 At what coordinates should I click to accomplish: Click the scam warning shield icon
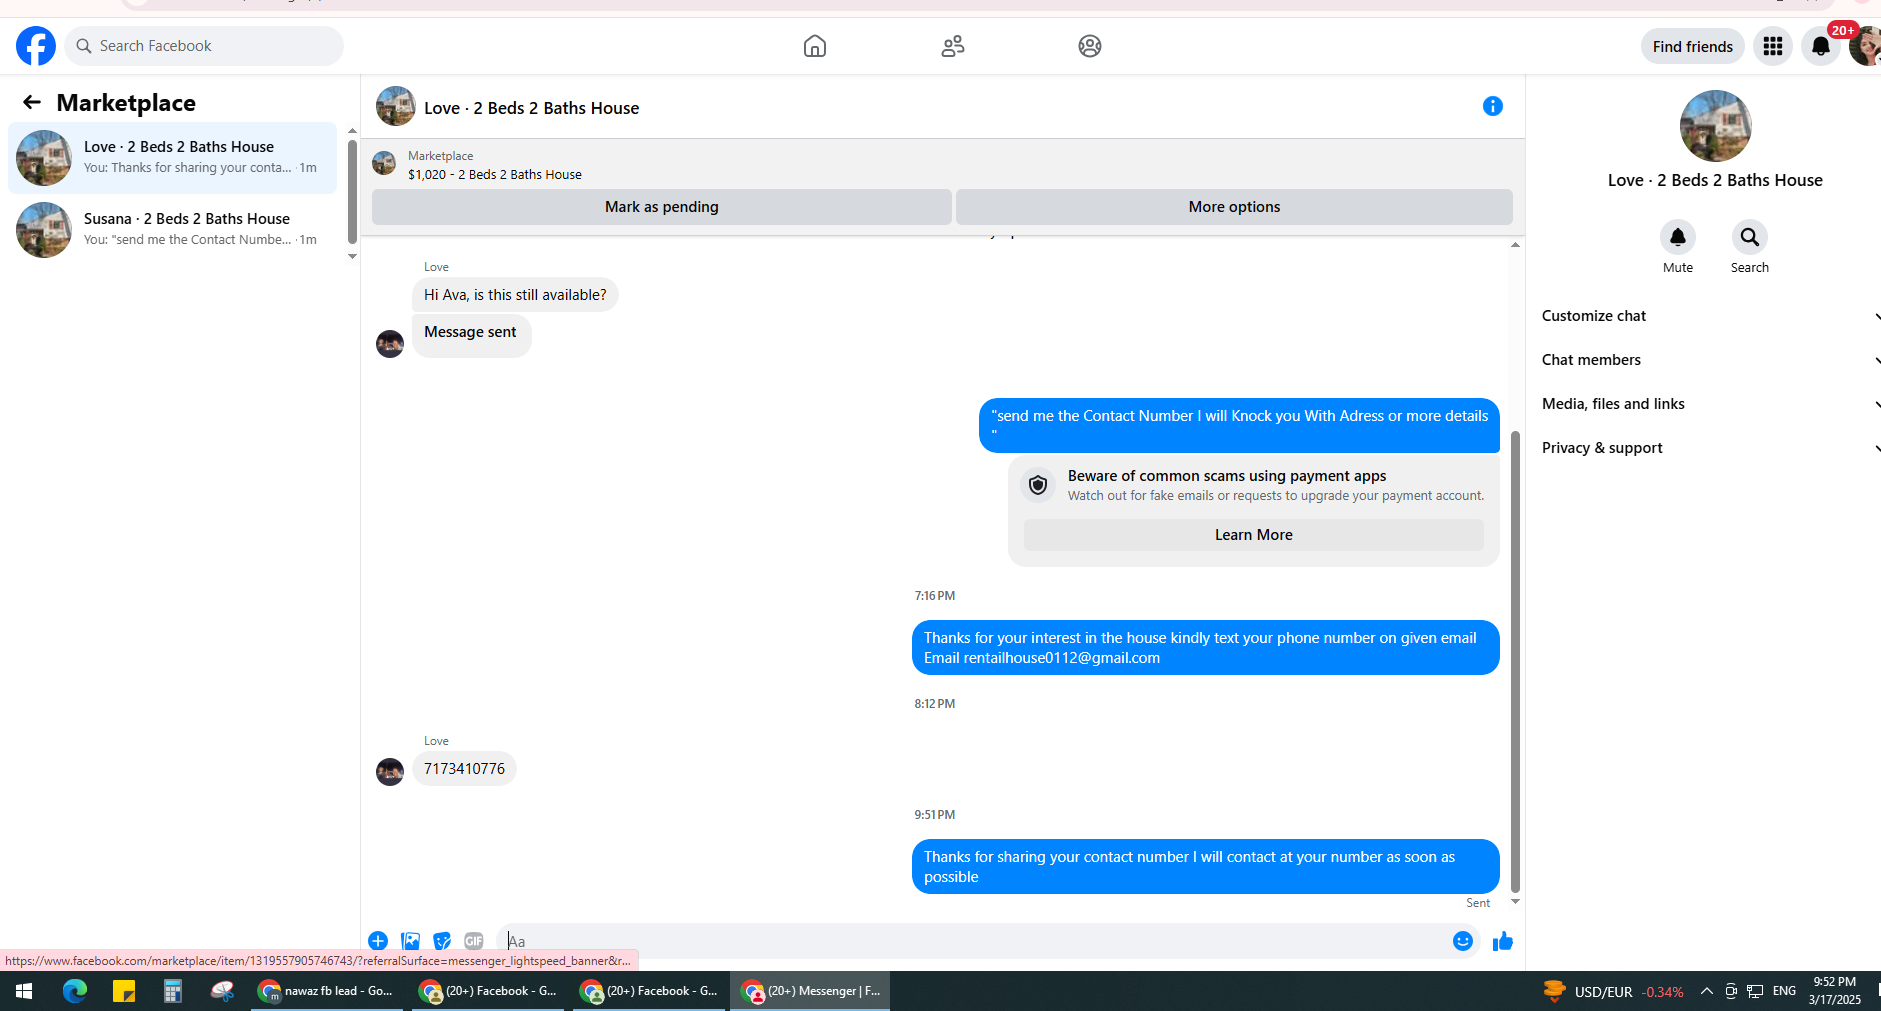1038,485
